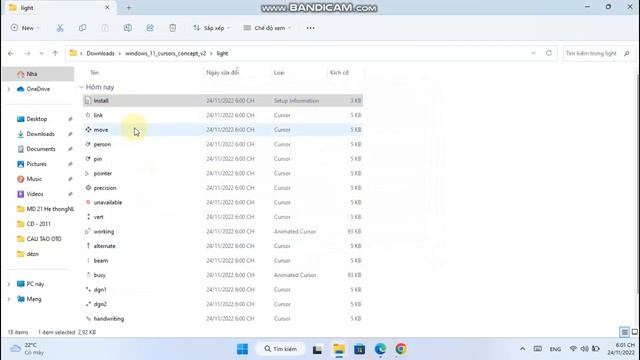Switch to details view icon in status bar
The height and width of the screenshot is (360, 640).
click(x=624, y=332)
